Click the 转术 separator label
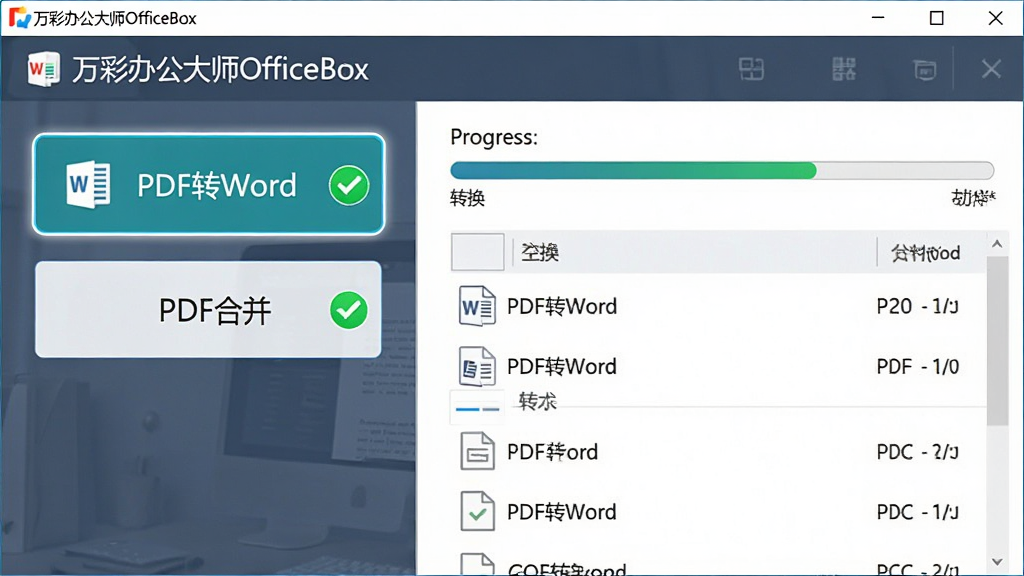Image resolution: width=1024 pixels, height=576 pixels. pyautogui.click(x=537, y=401)
